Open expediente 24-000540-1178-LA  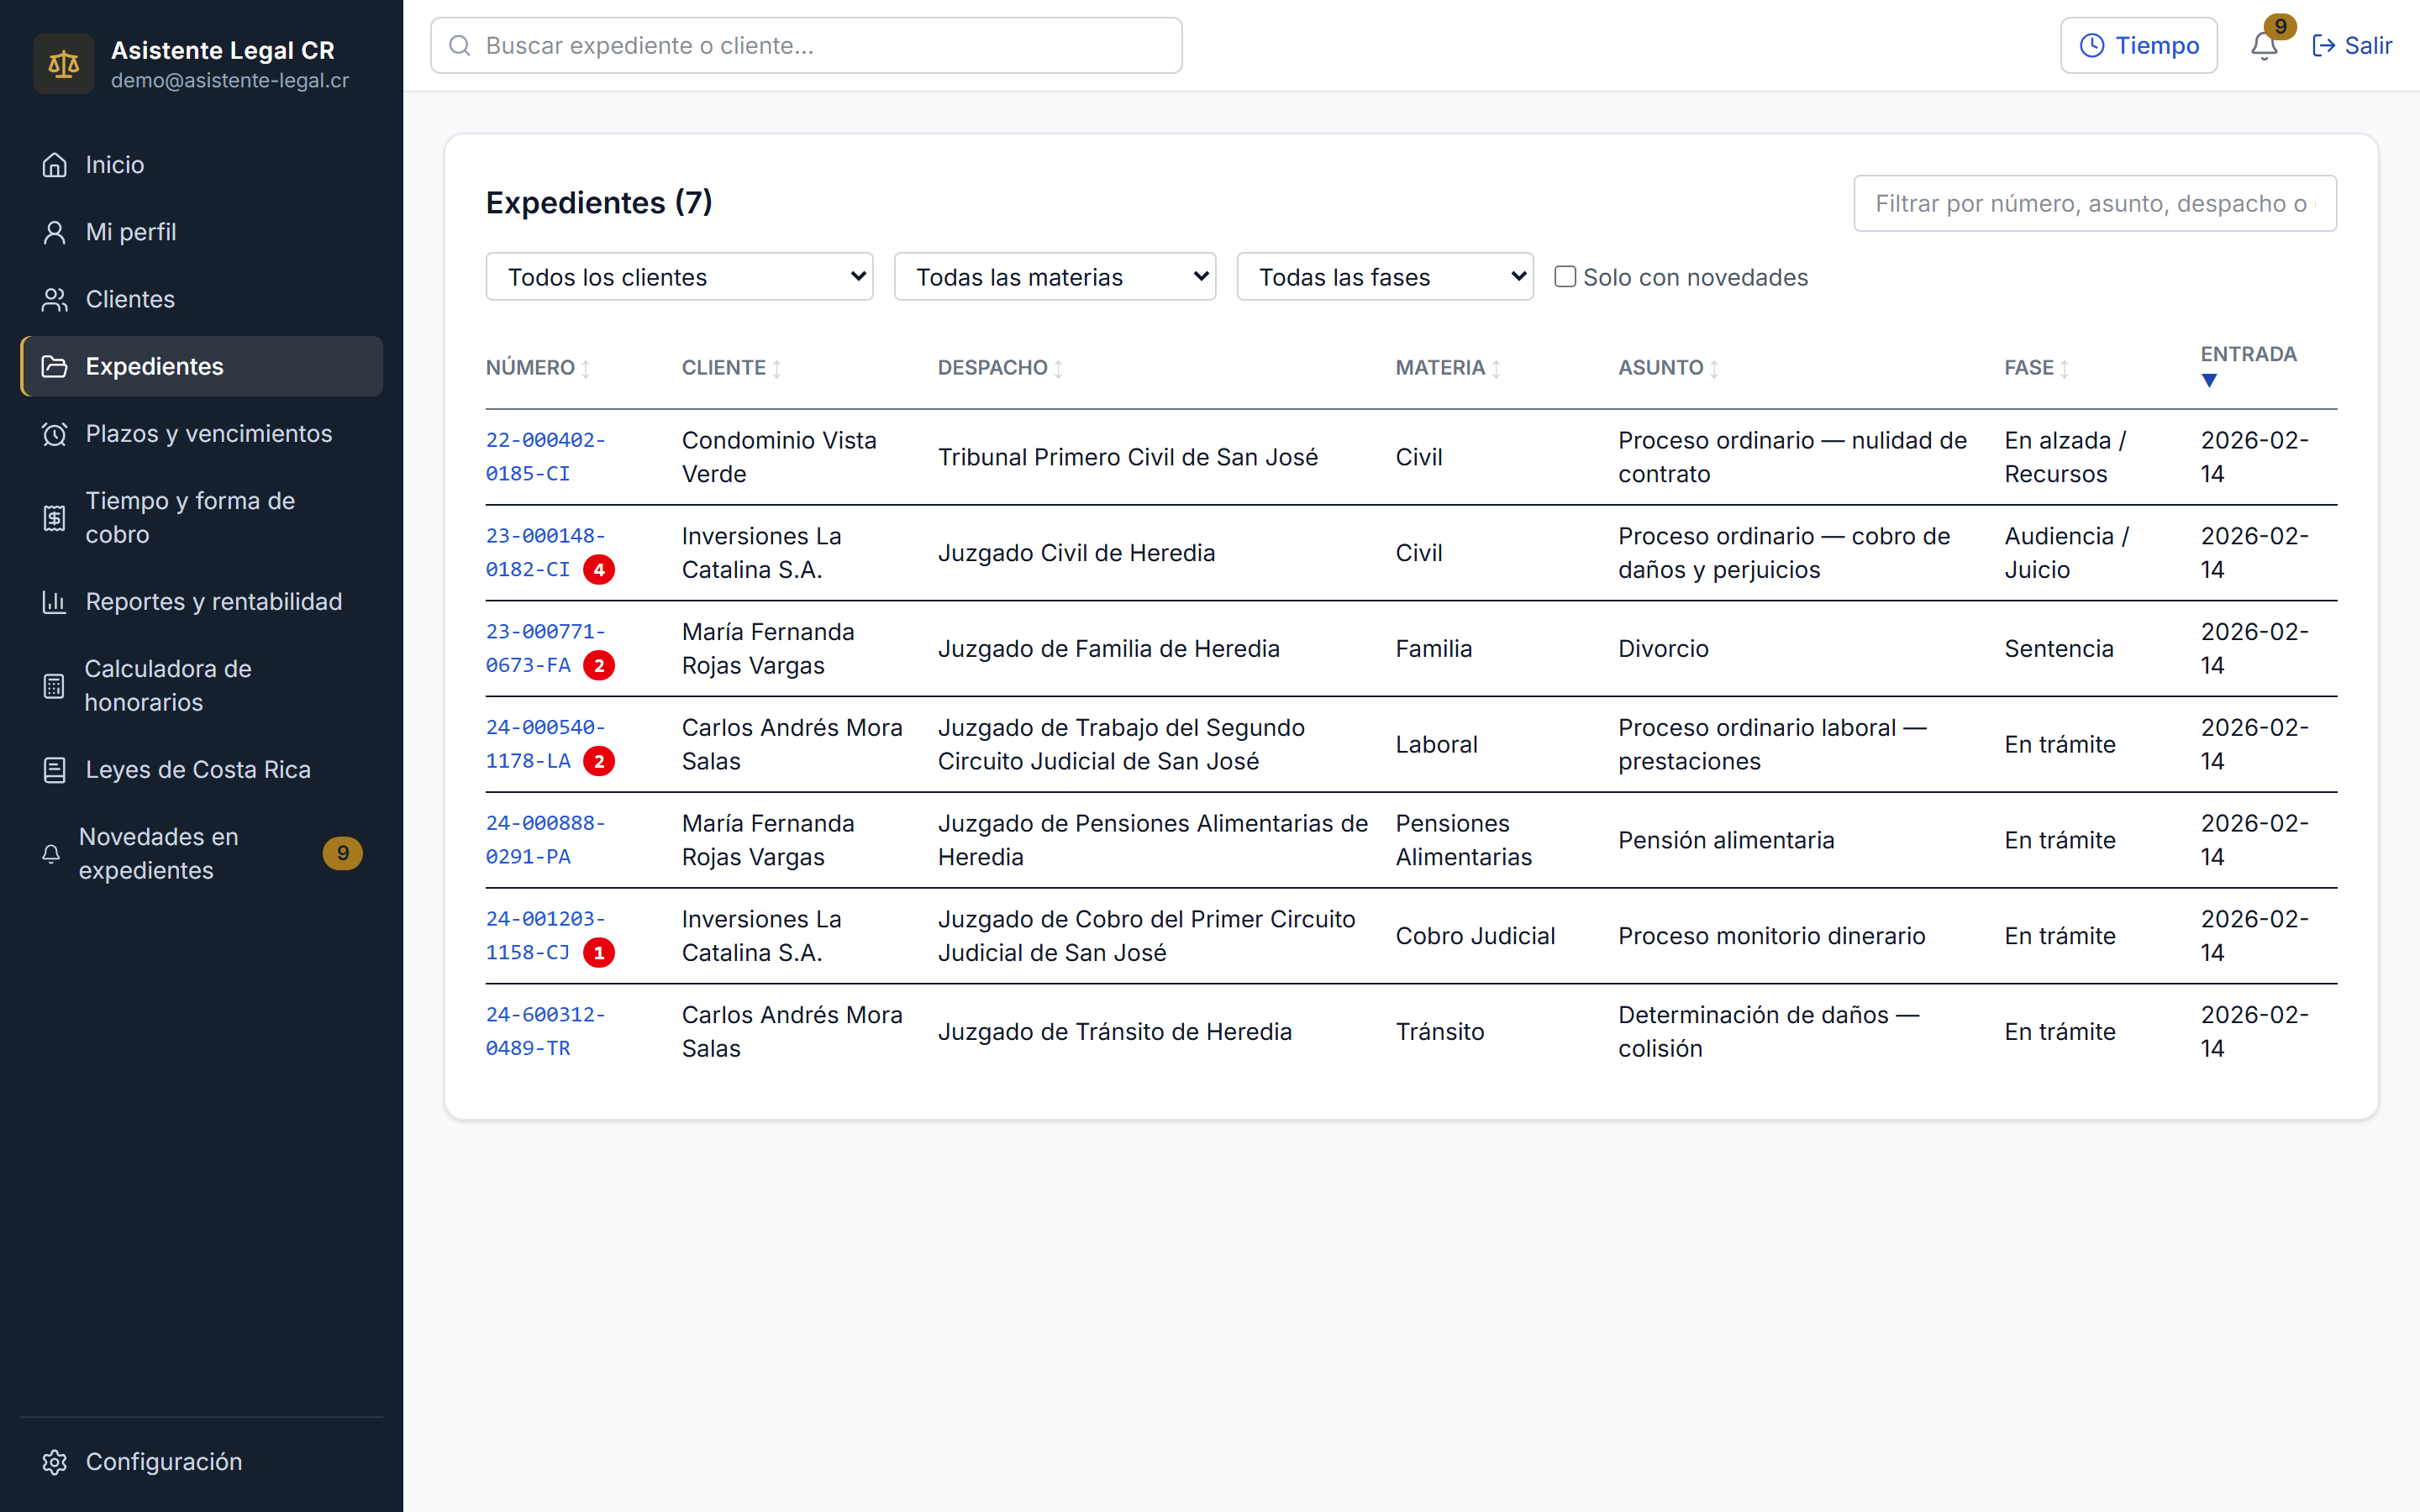546,744
